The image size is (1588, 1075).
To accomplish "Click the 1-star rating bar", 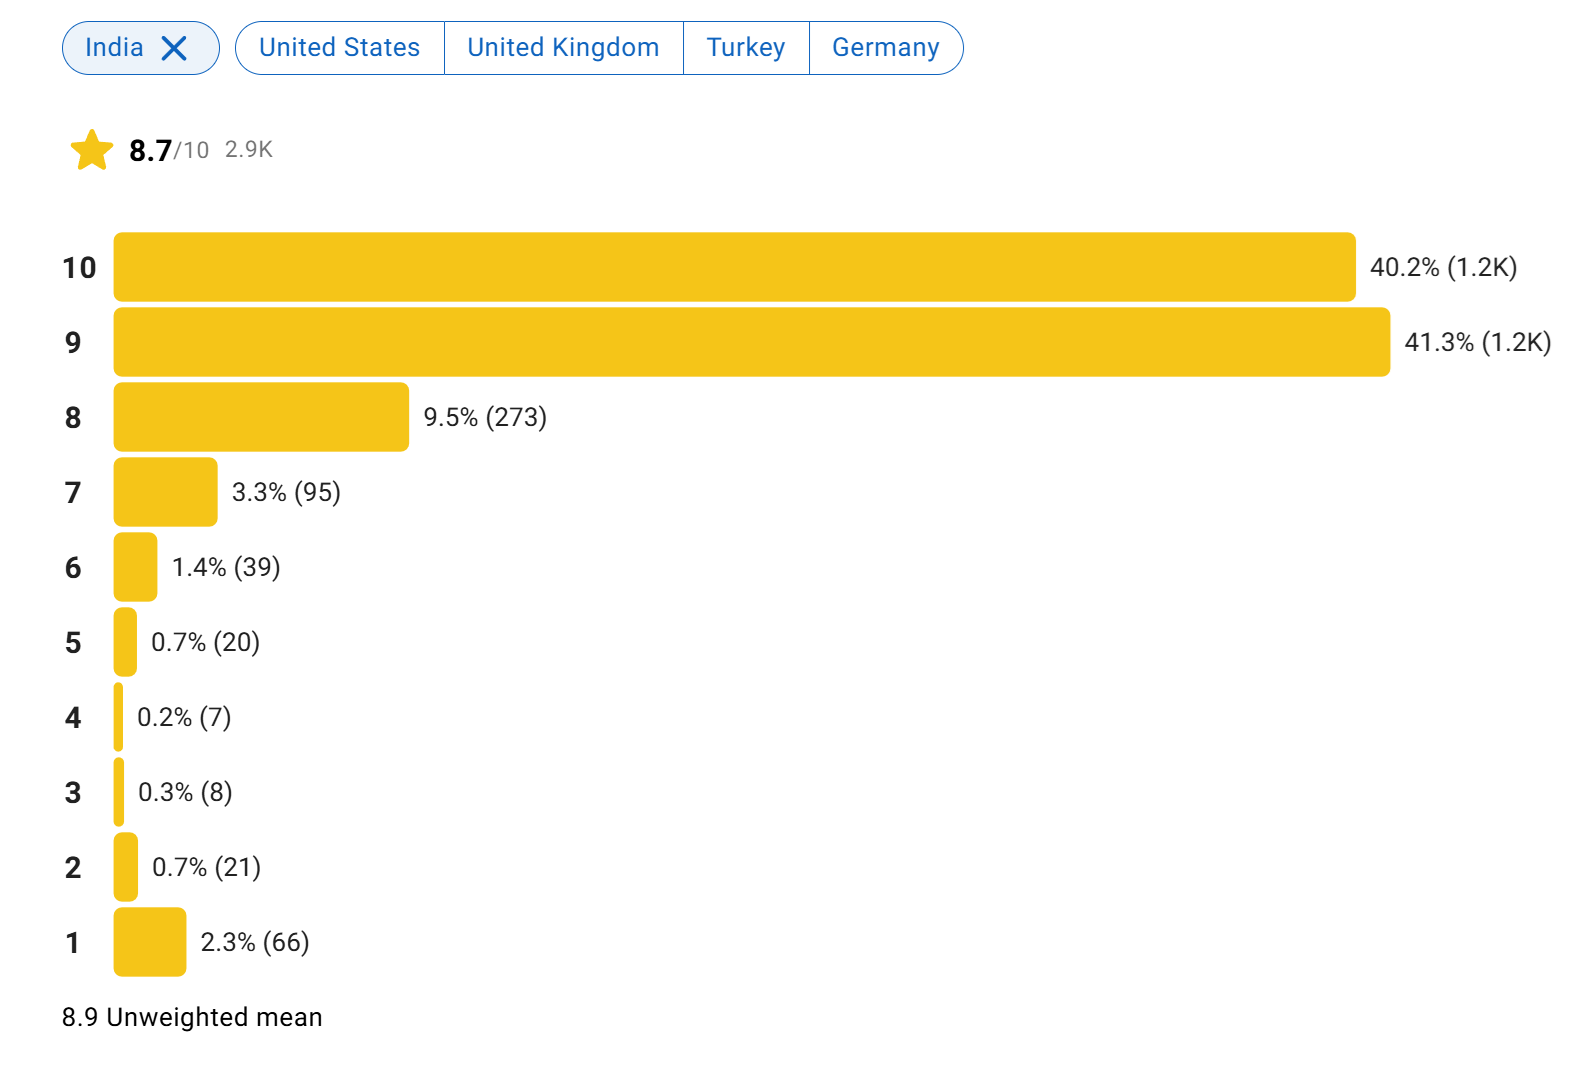I will pos(150,942).
